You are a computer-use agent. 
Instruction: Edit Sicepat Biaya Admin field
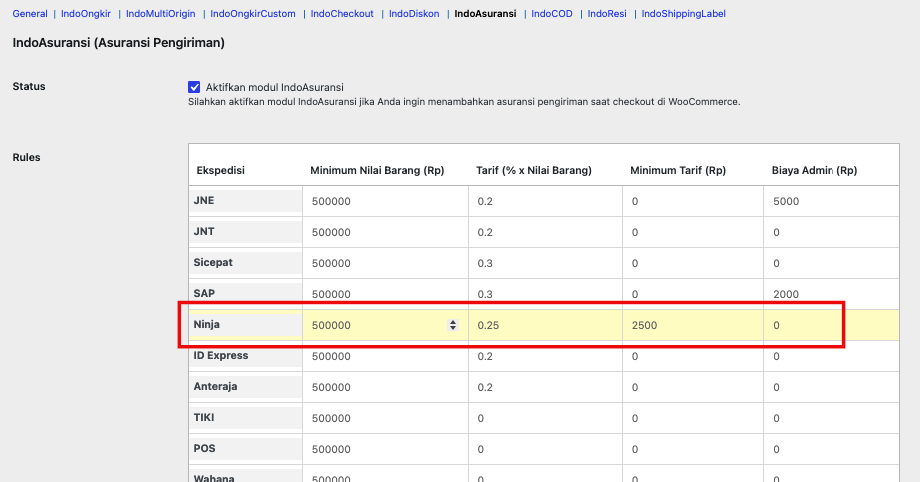coord(831,264)
